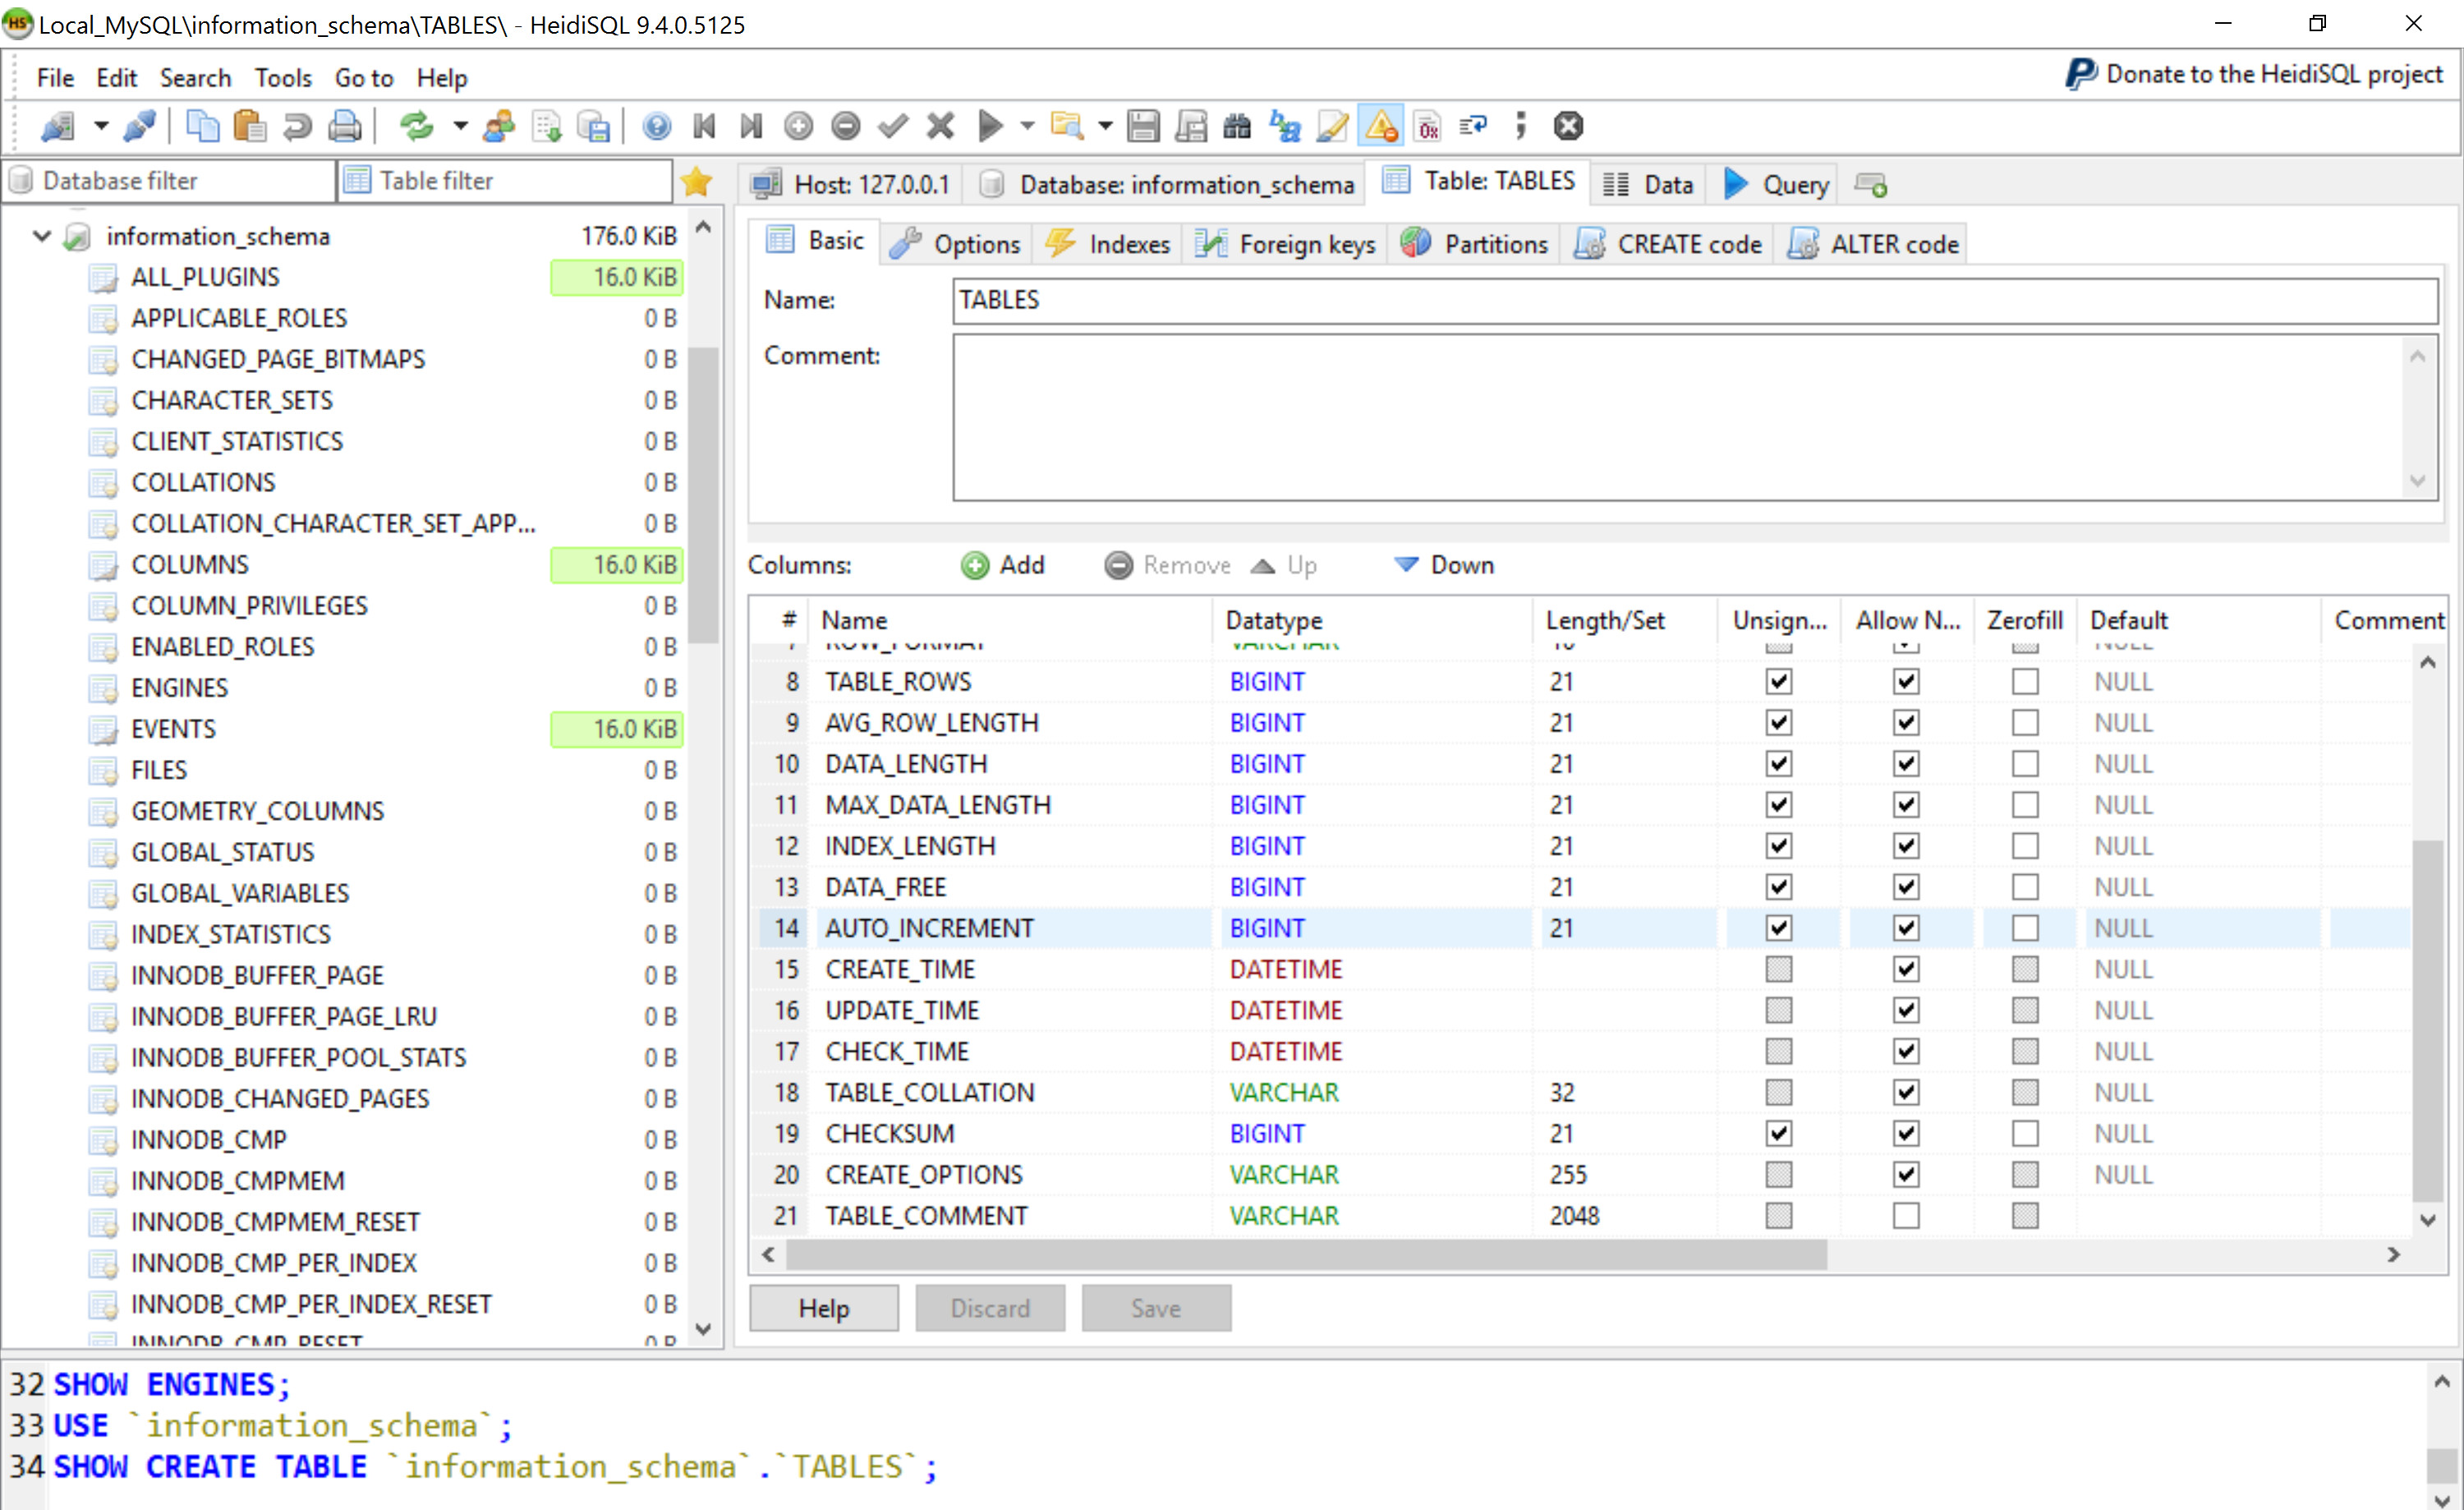Click the Cancel editing X icon
The image size is (2464, 1510).
tap(940, 126)
